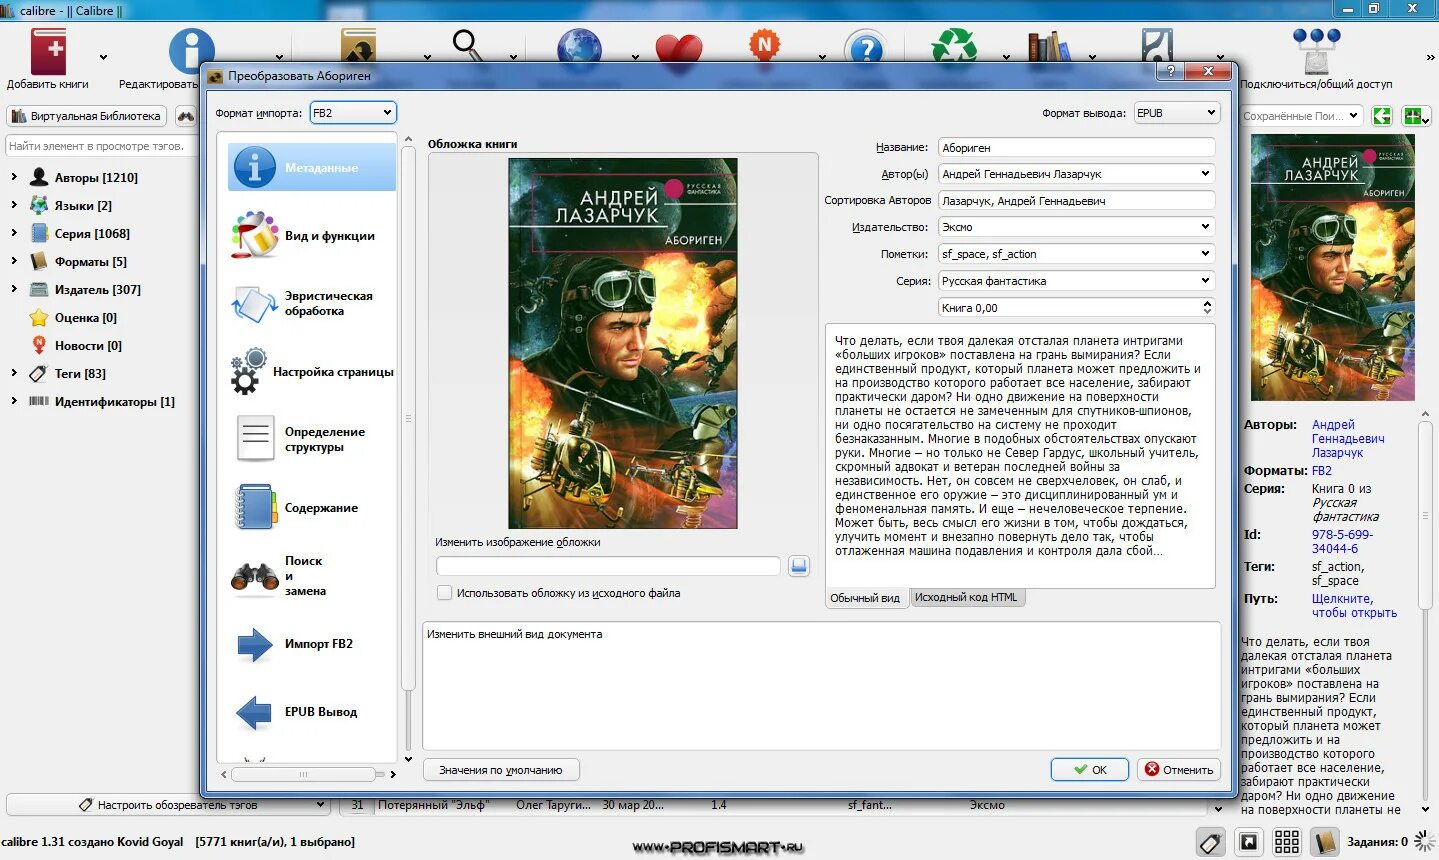Toggle cover grid icon in status bar

point(1287,842)
